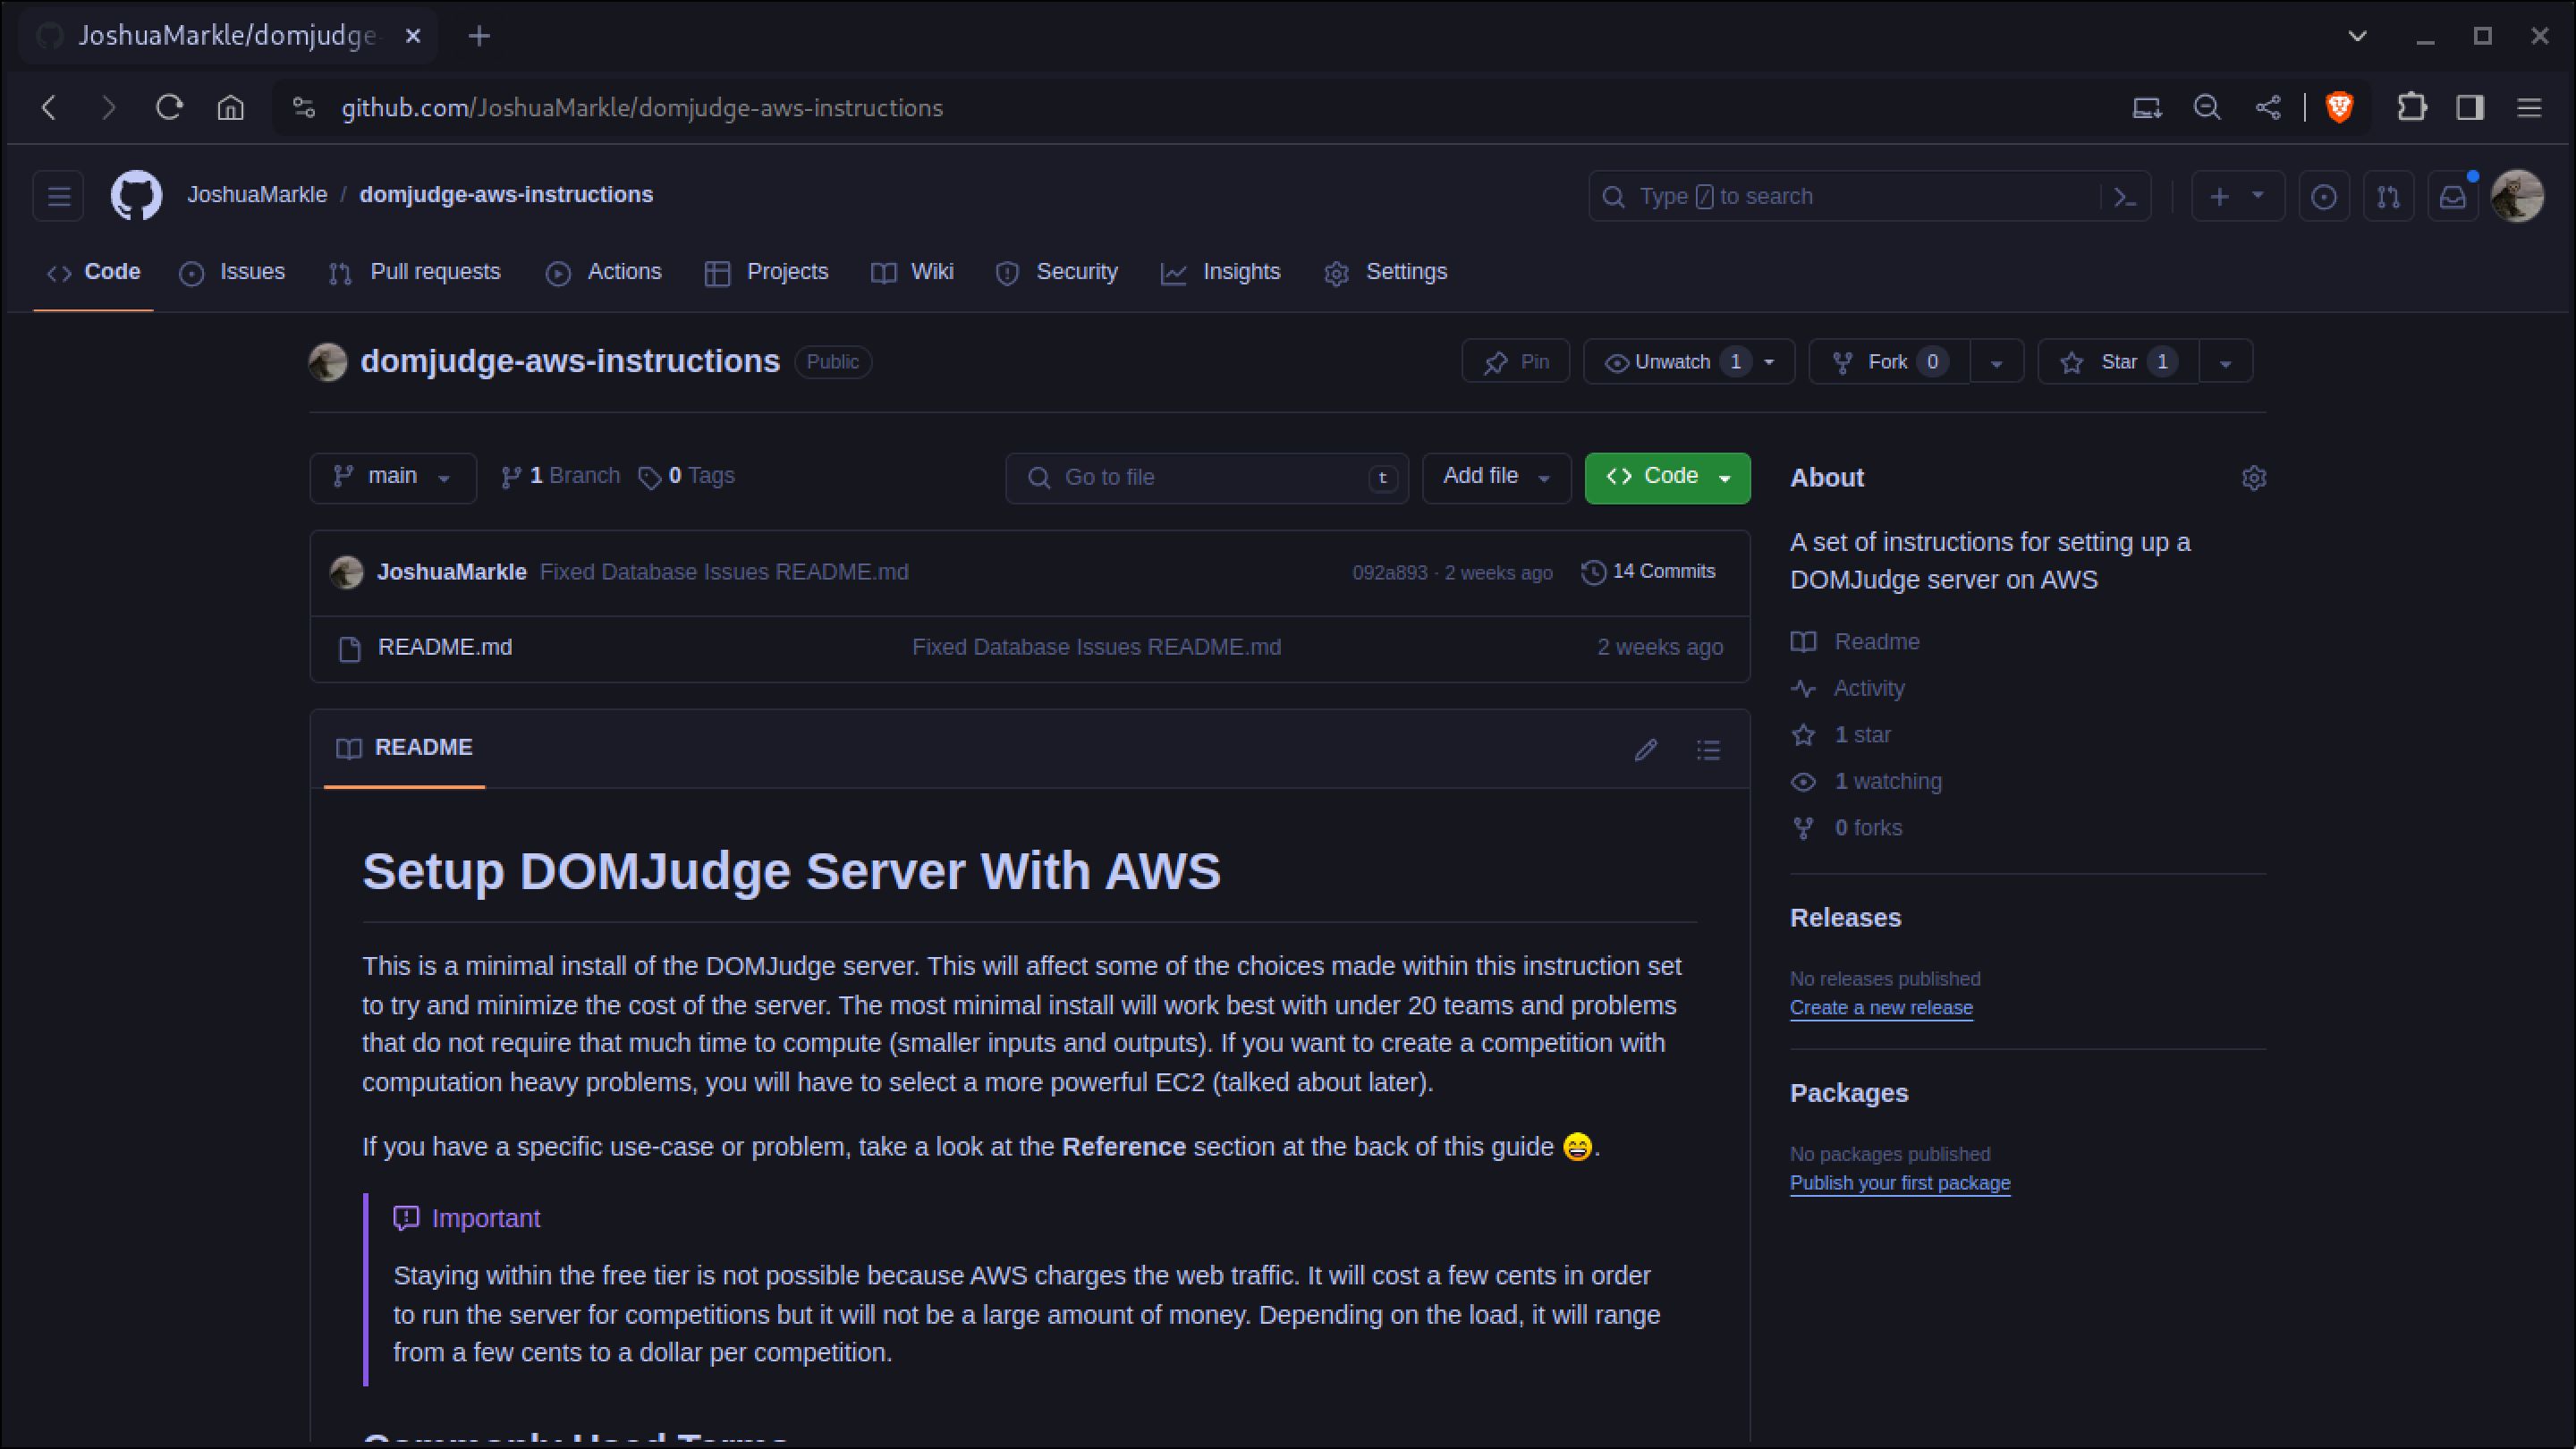The height and width of the screenshot is (1449, 2576).
Task: Open the browser tab search chevron
Action: tap(2357, 36)
